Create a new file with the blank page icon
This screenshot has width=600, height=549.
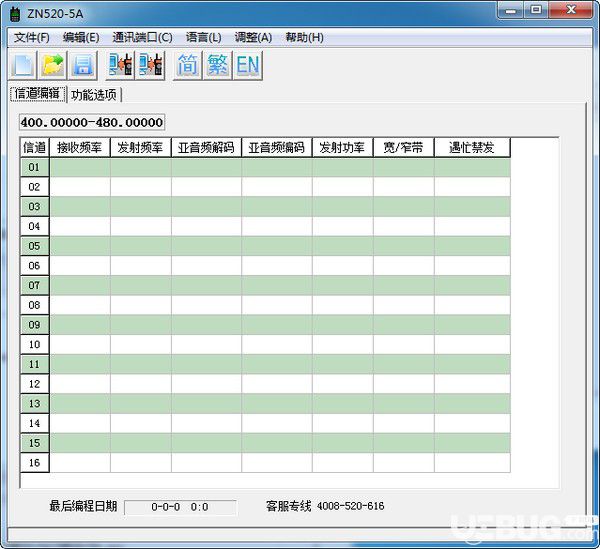pyautogui.click(x=23, y=65)
